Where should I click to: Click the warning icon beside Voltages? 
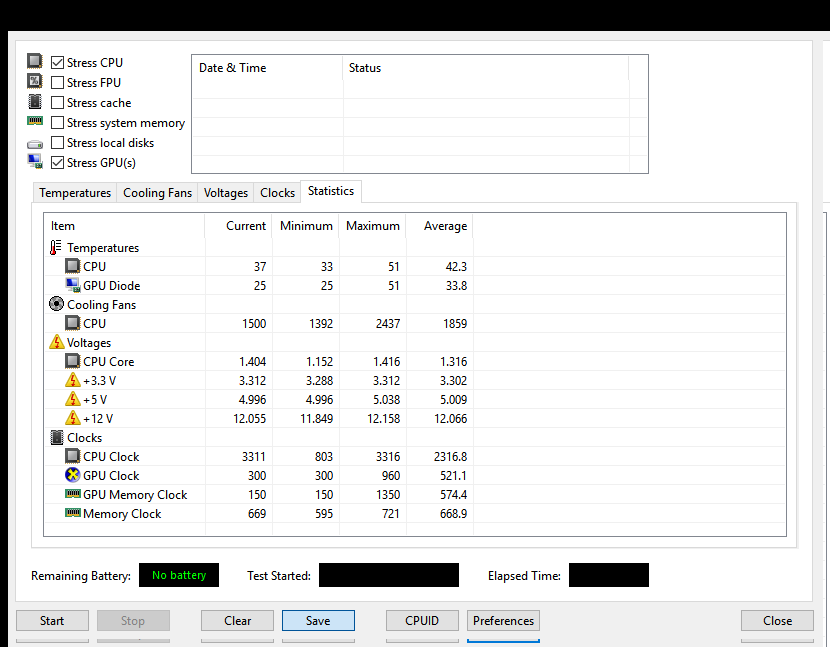56,343
